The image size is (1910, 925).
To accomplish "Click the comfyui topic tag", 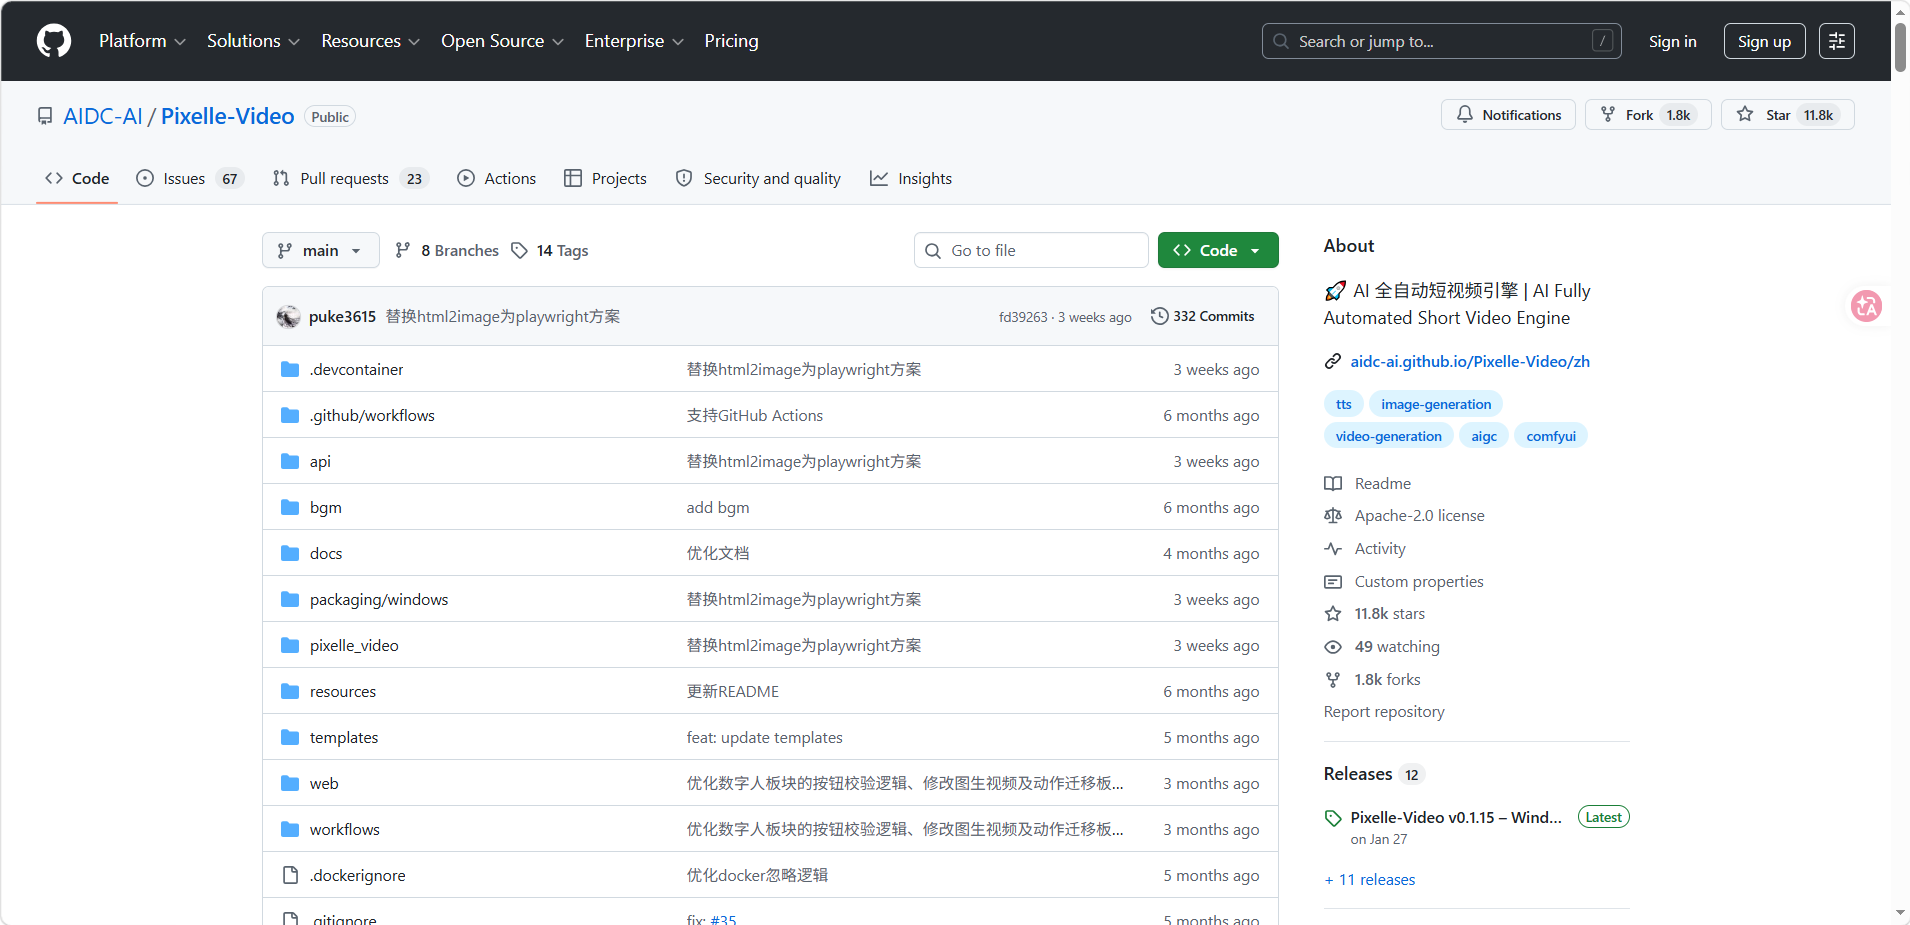I will (1550, 436).
